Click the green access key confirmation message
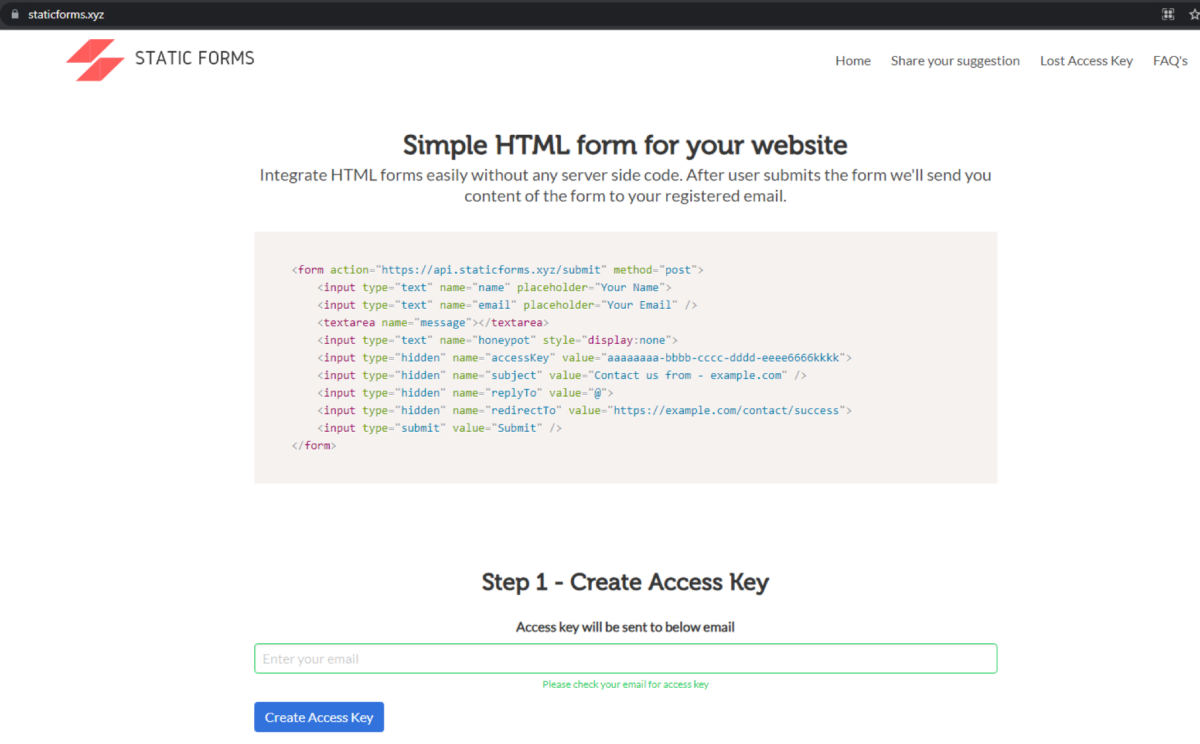This screenshot has width=1200, height=744. pos(625,684)
